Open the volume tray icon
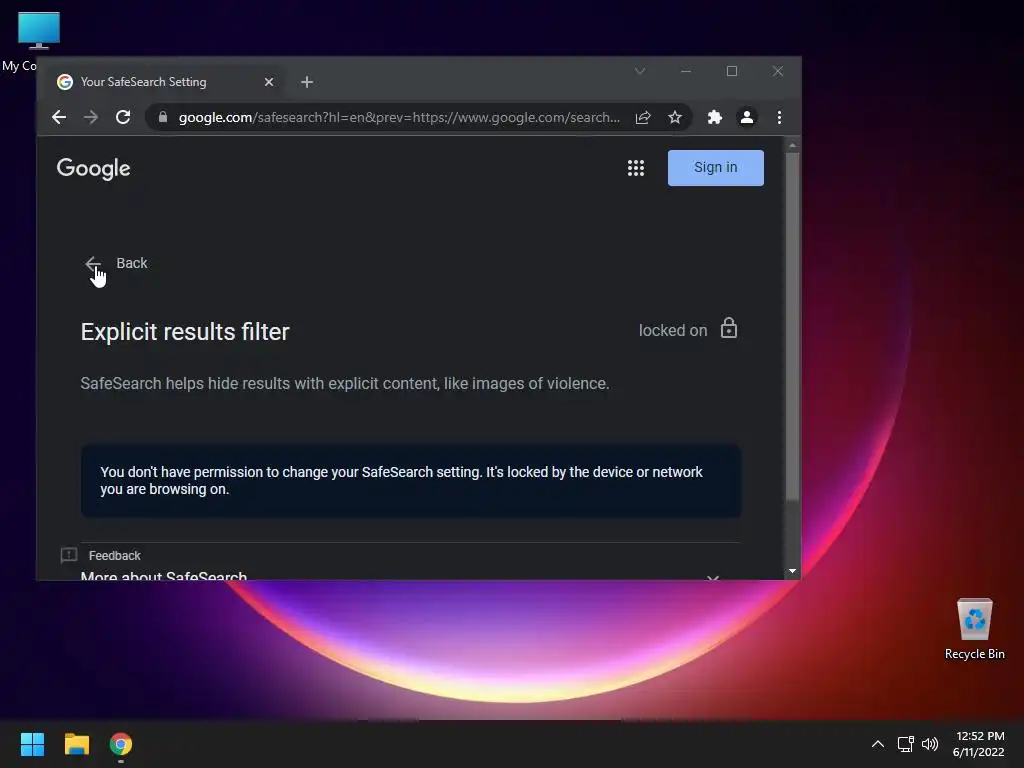The height and width of the screenshot is (768, 1024). pos(929,744)
